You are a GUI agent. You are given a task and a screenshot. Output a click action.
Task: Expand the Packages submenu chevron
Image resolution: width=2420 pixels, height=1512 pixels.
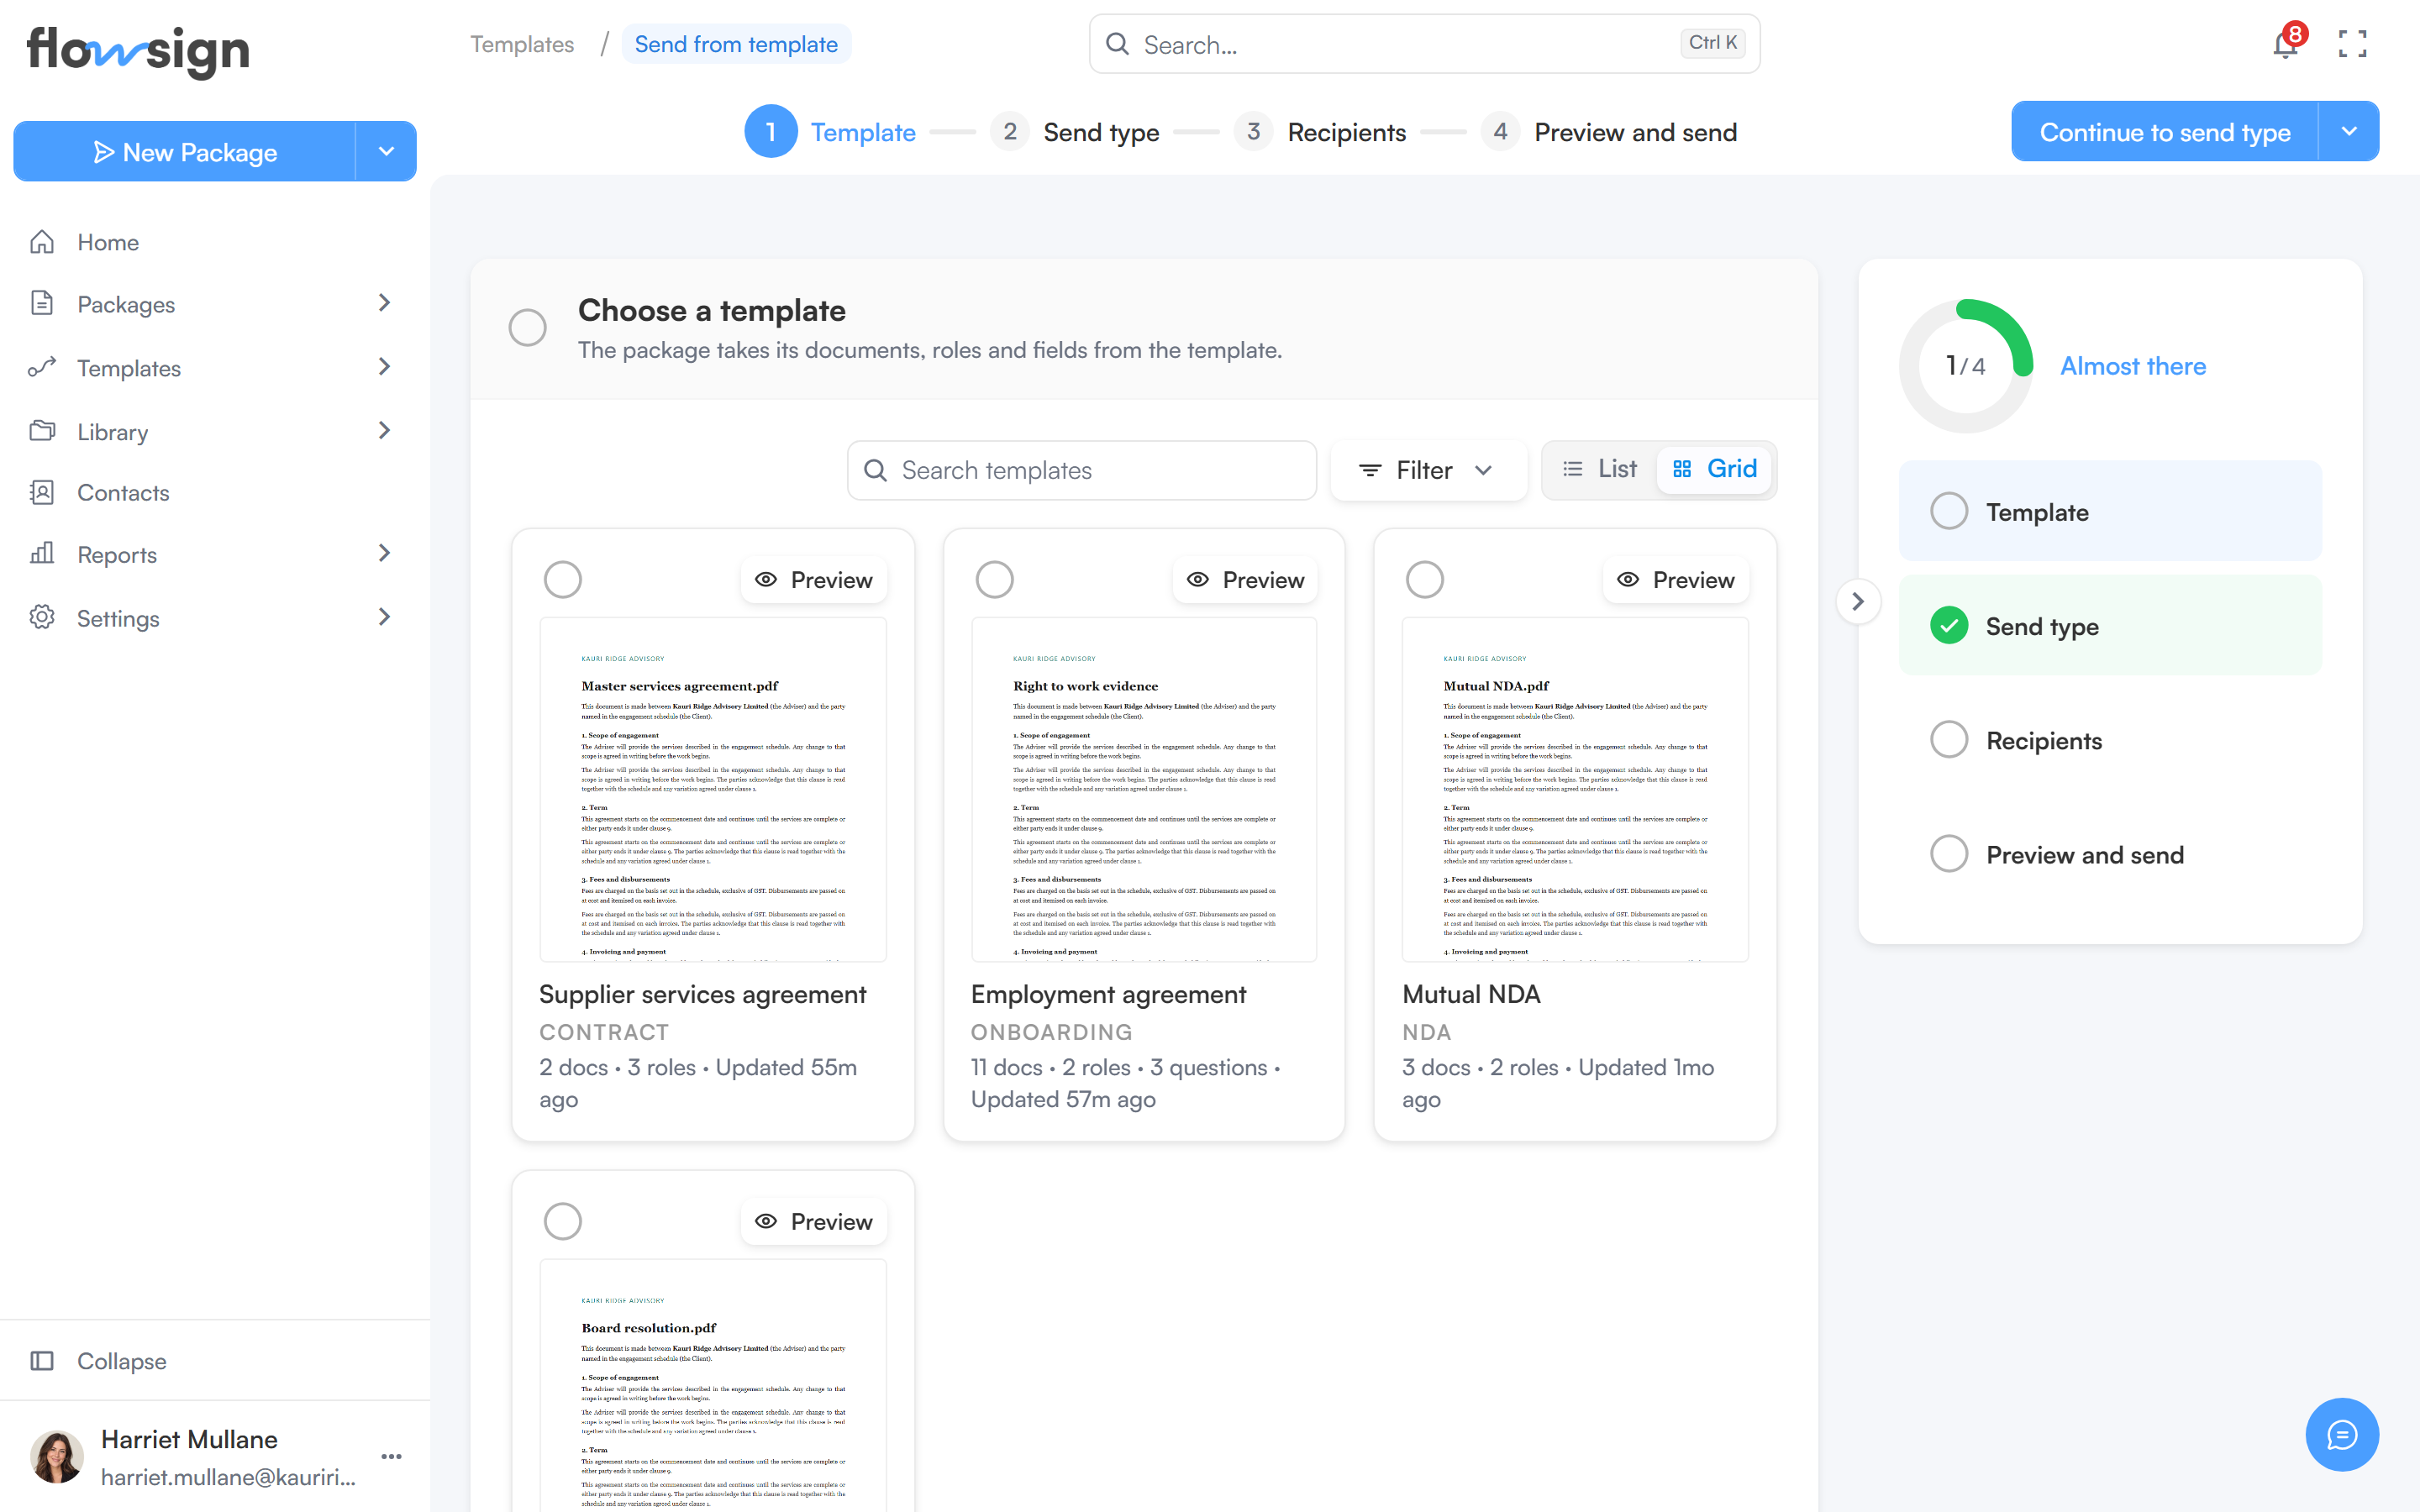coord(384,302)
